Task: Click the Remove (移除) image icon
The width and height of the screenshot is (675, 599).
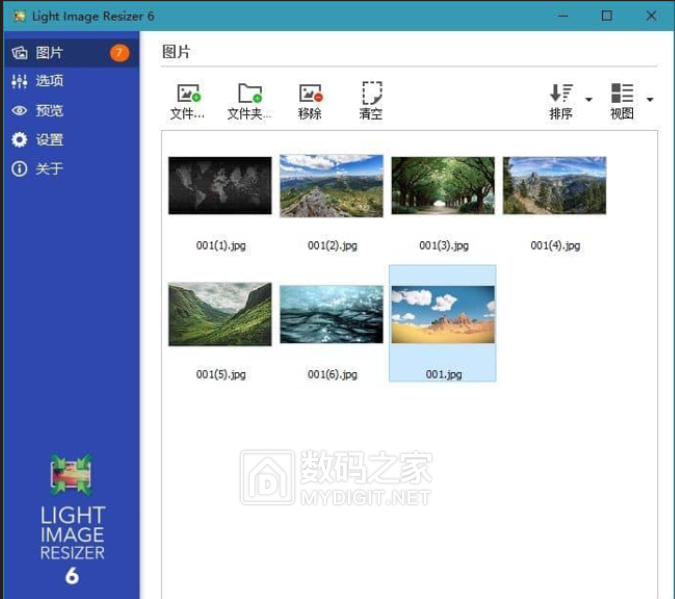Action: pos(310,95)
